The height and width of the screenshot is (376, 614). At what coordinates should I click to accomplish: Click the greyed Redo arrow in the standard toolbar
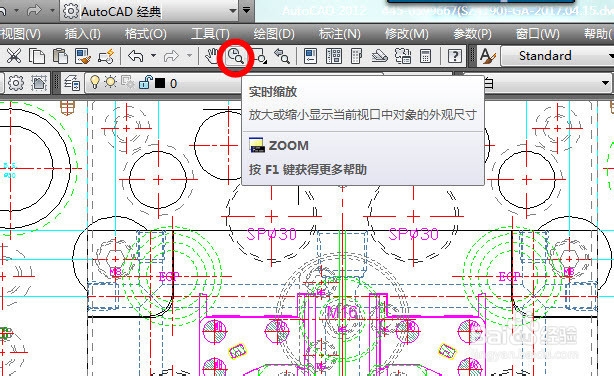click(x=171, y=56)
